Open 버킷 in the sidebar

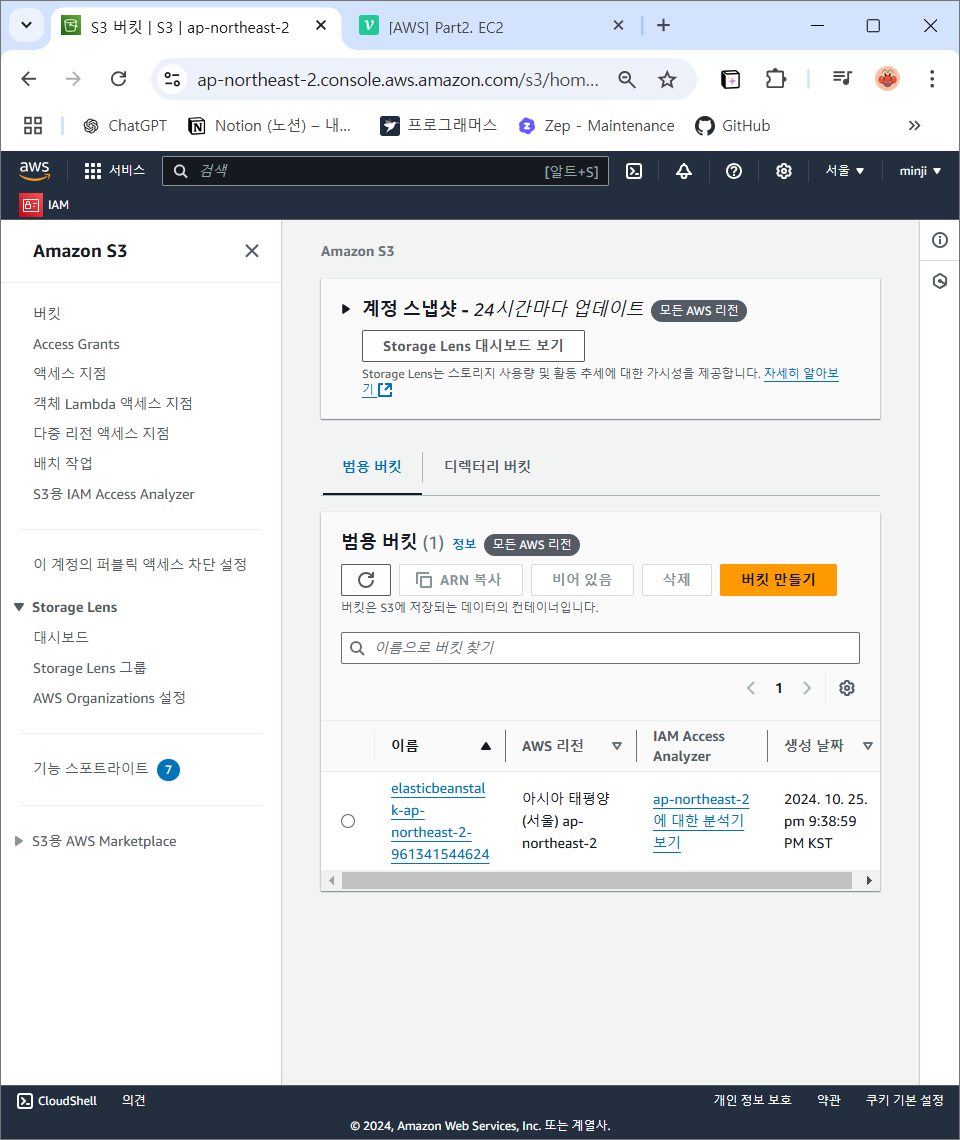pos(47,313)
